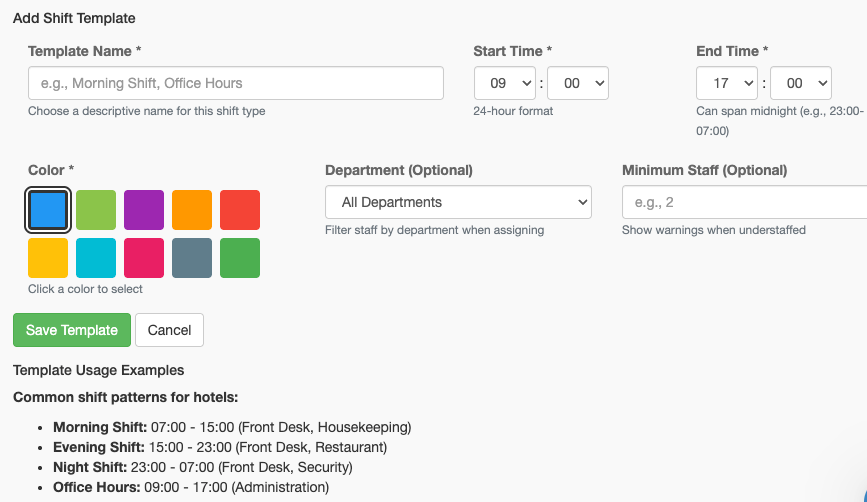Choose the purple color swatch
The image size is (867, 502).
(x=144, y=210)
